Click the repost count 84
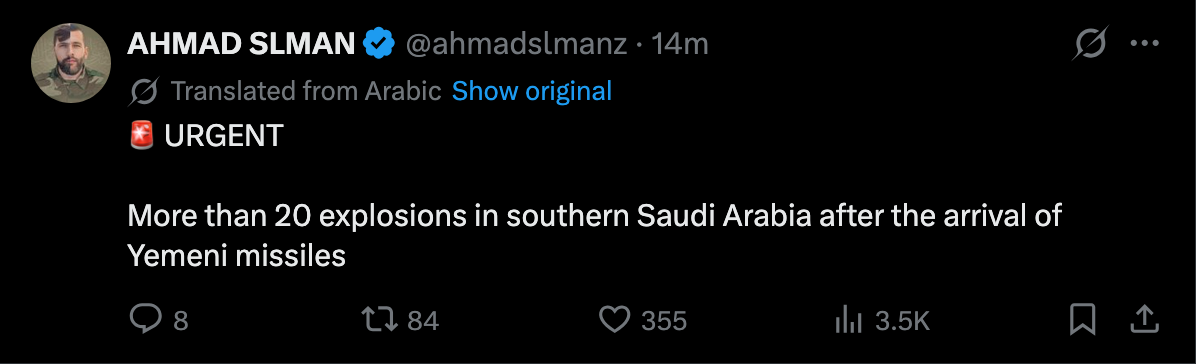The width and height of the screenshot is (1196, 364). coord(423,321)
